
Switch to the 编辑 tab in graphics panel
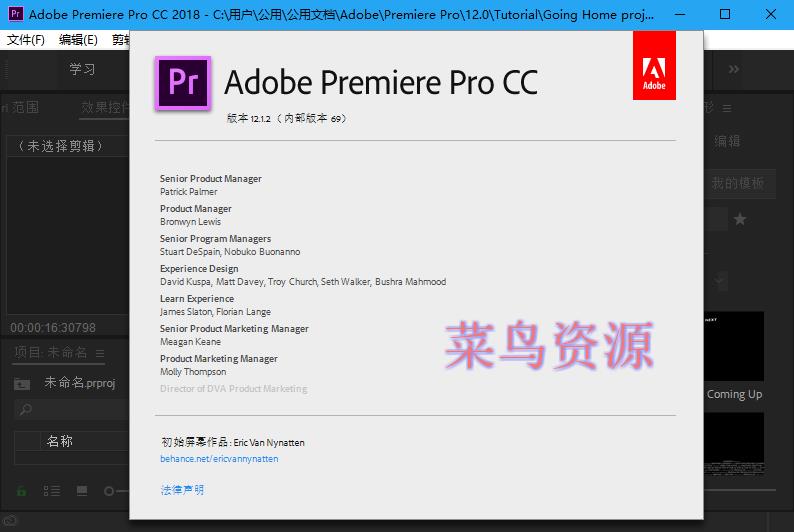tap(727, 141)
